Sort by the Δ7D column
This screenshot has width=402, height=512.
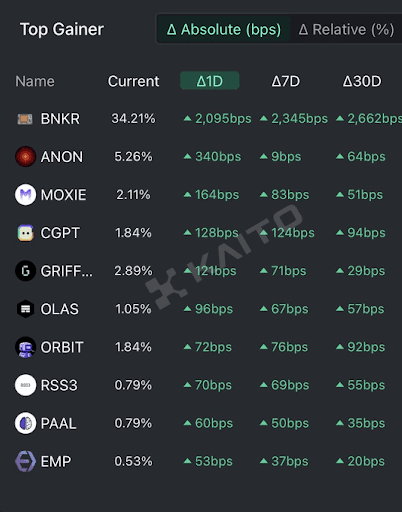click(x=286, y=81)
